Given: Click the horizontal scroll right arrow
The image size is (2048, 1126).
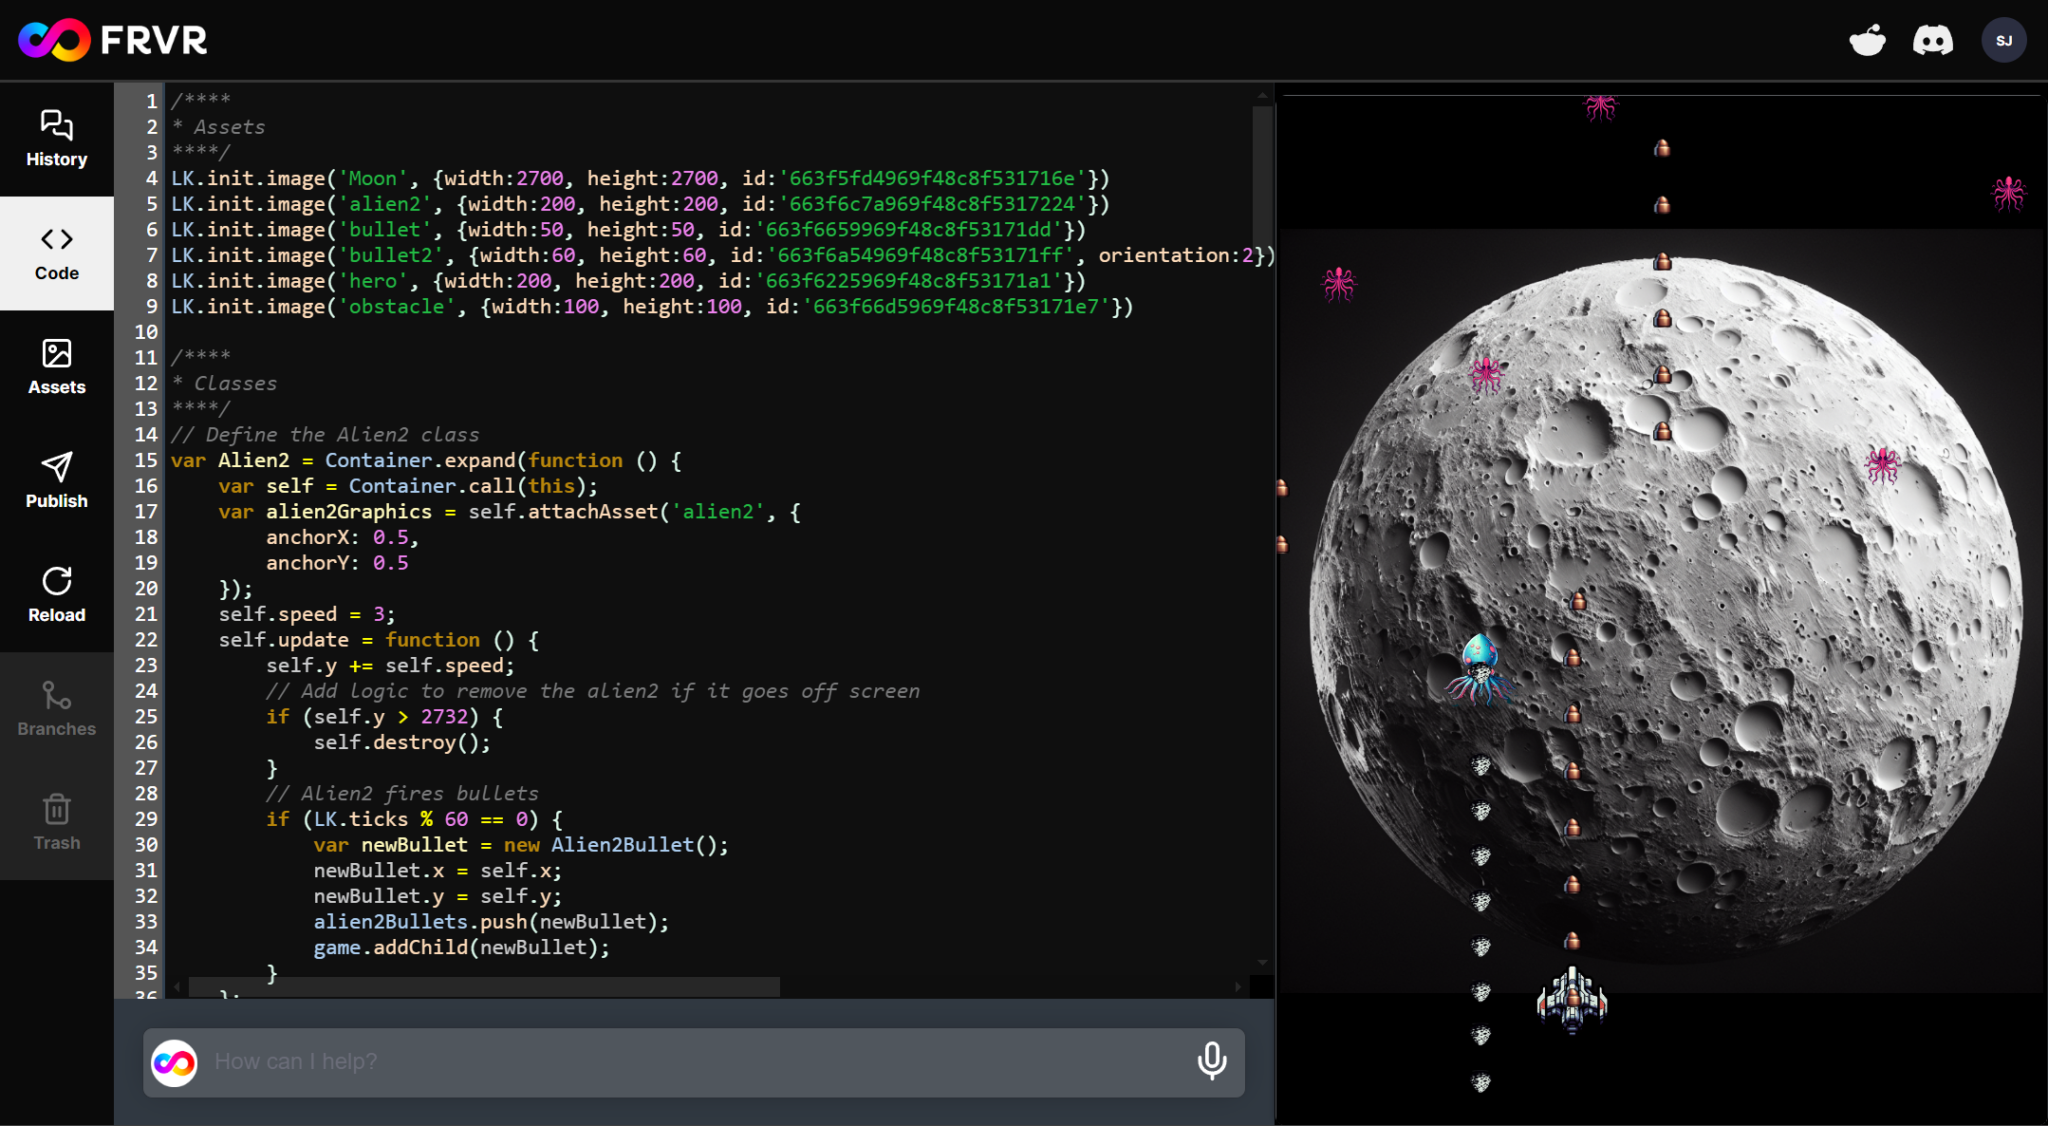Looking at the screenshot, I should coord(1238,987).
